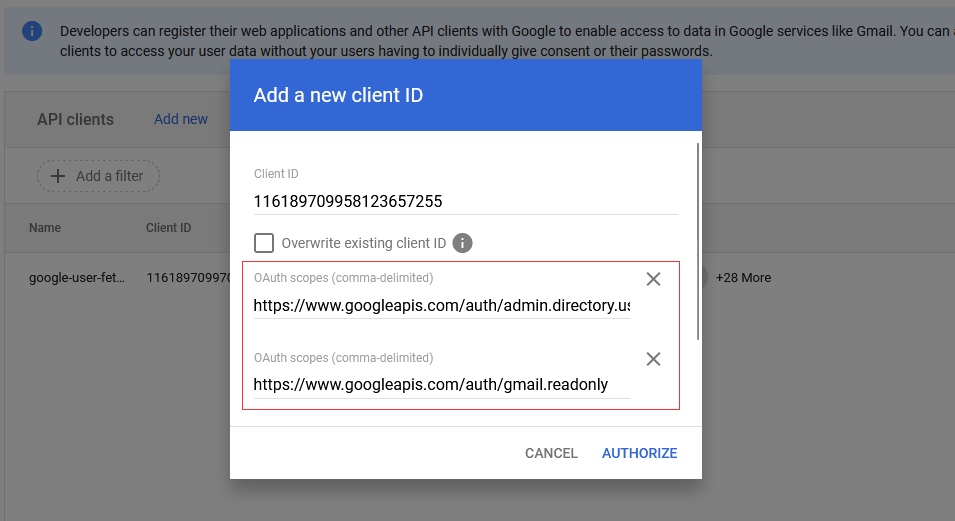
Task: Click the blue info icon in the banner
Action: coord(32,32)
